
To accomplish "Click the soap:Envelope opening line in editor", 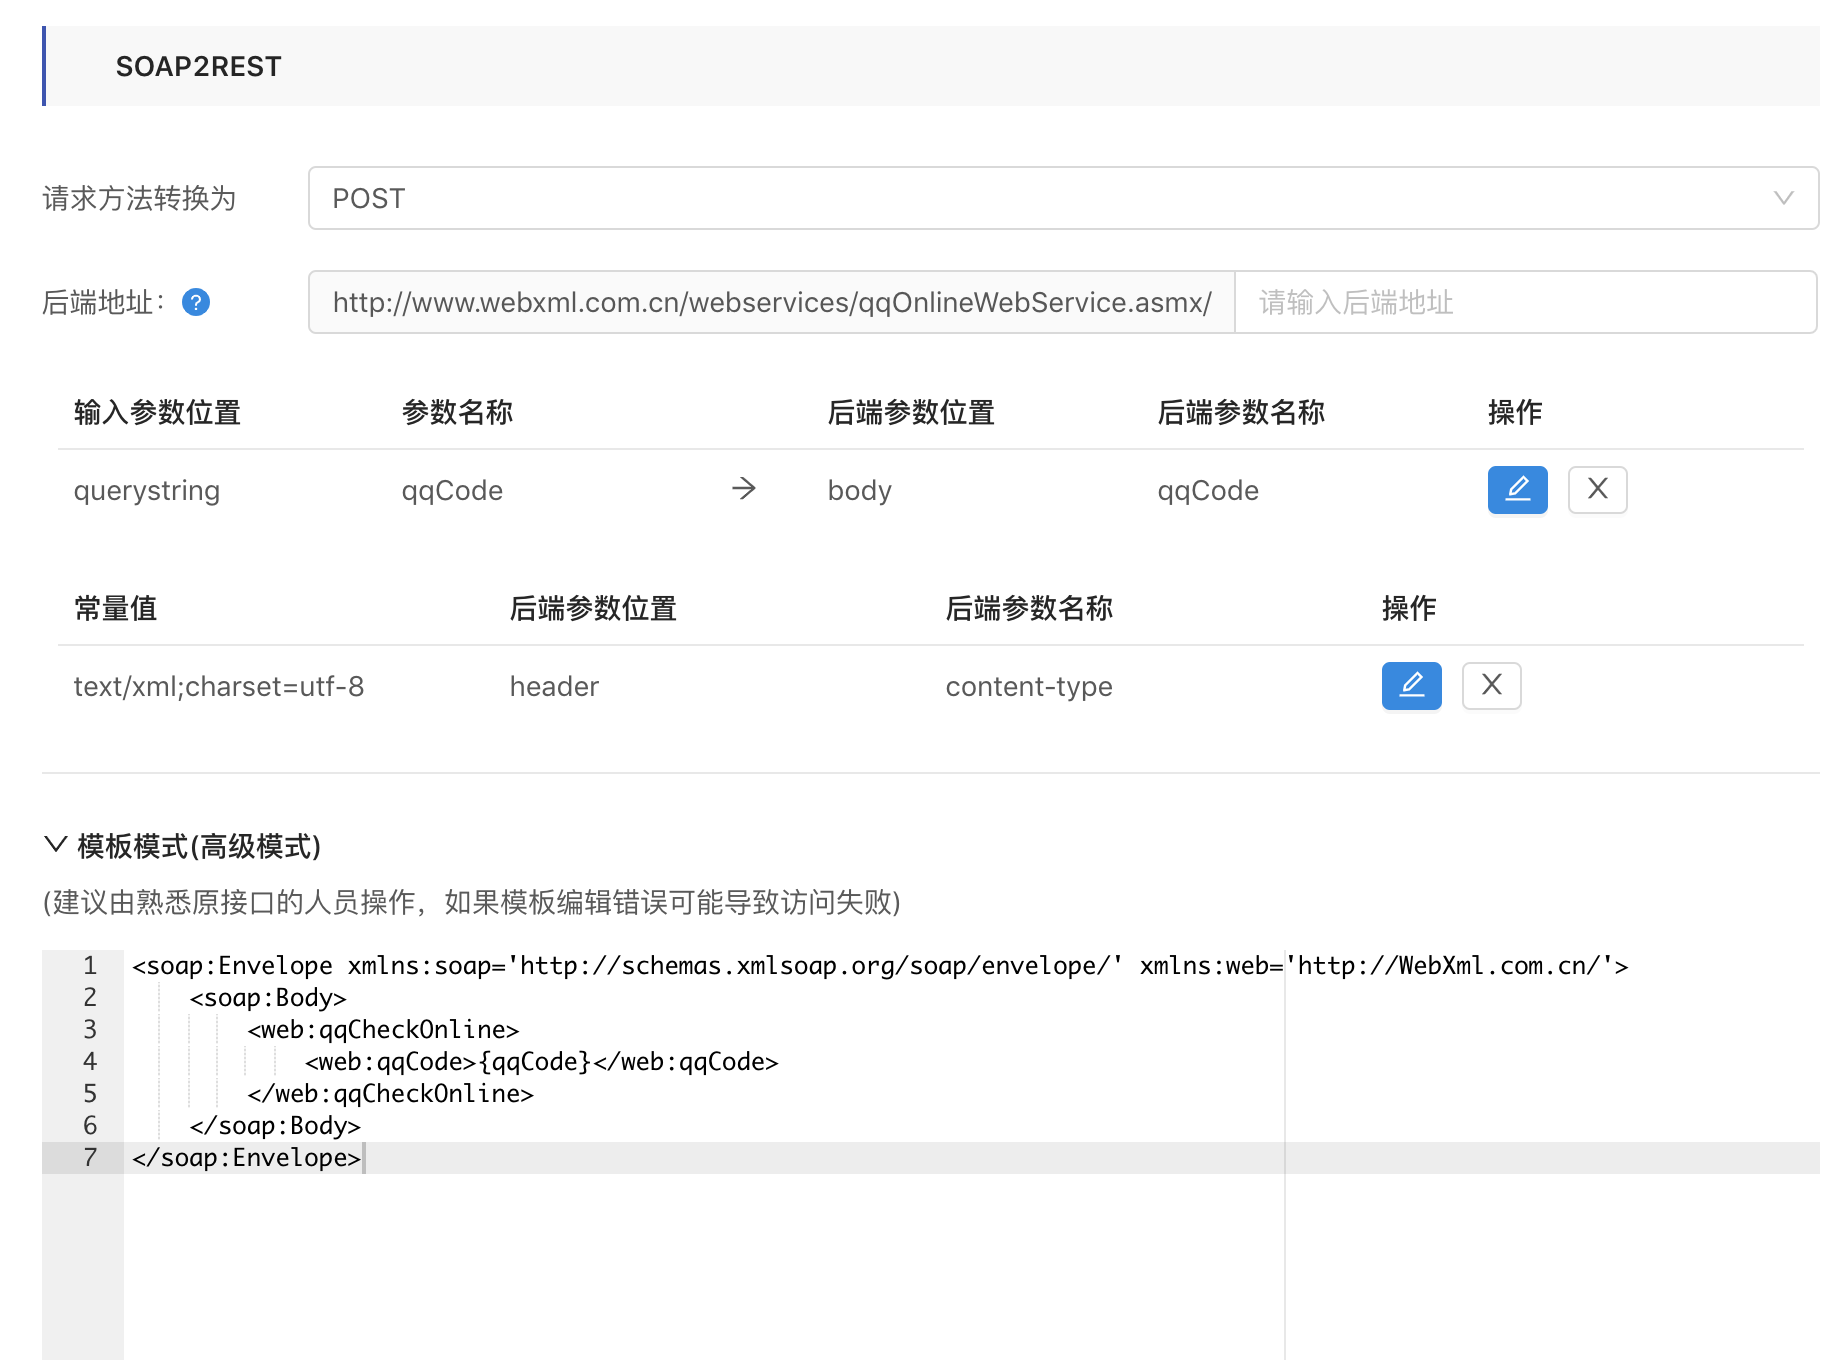I will [x=879, y=966].
